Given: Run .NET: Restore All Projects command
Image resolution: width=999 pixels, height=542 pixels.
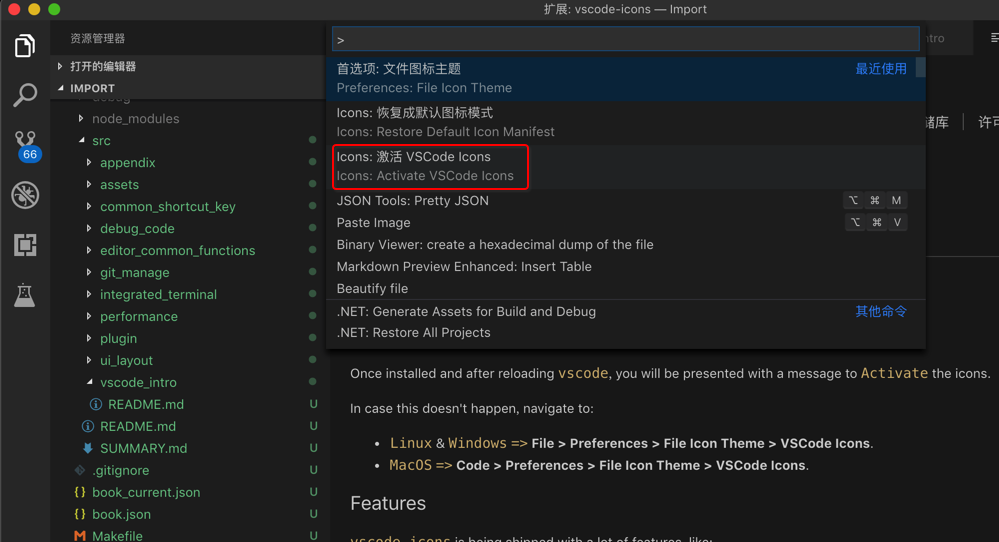Looking at the screenshot, I should (626, 333).
